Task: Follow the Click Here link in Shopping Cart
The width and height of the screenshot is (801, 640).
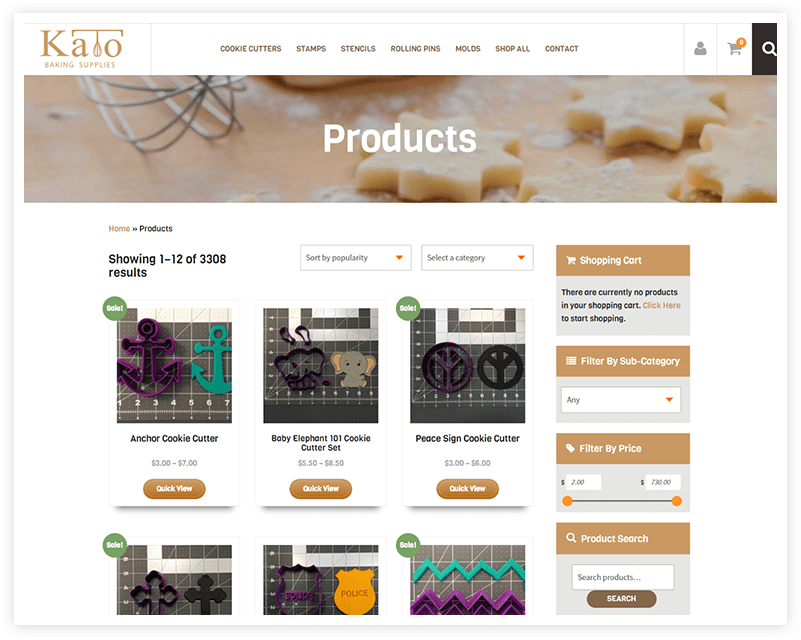Action: (x=662, y=305)
